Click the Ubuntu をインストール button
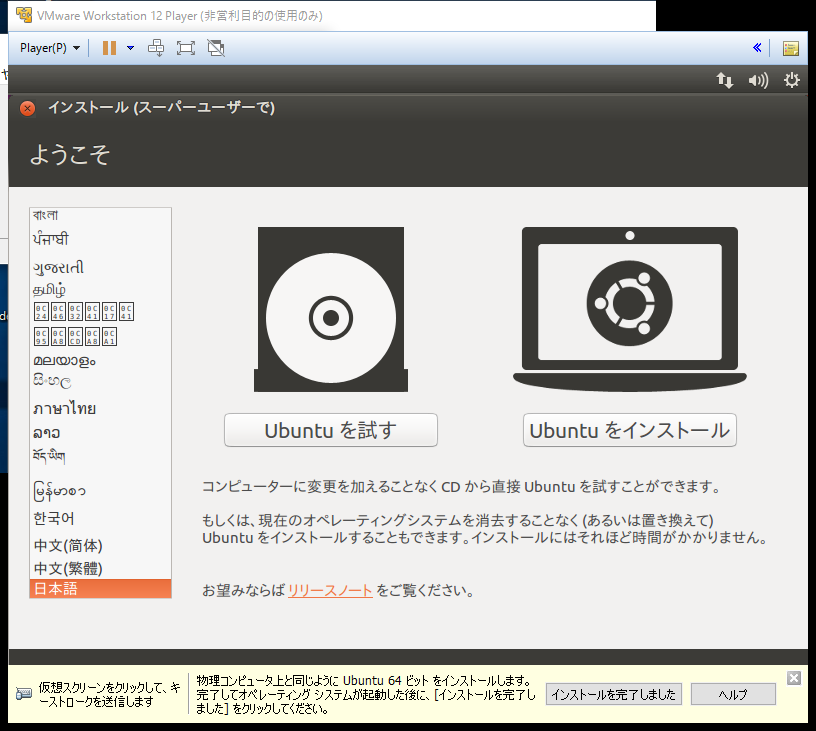816x731 pixels. (x=630, y=430)
